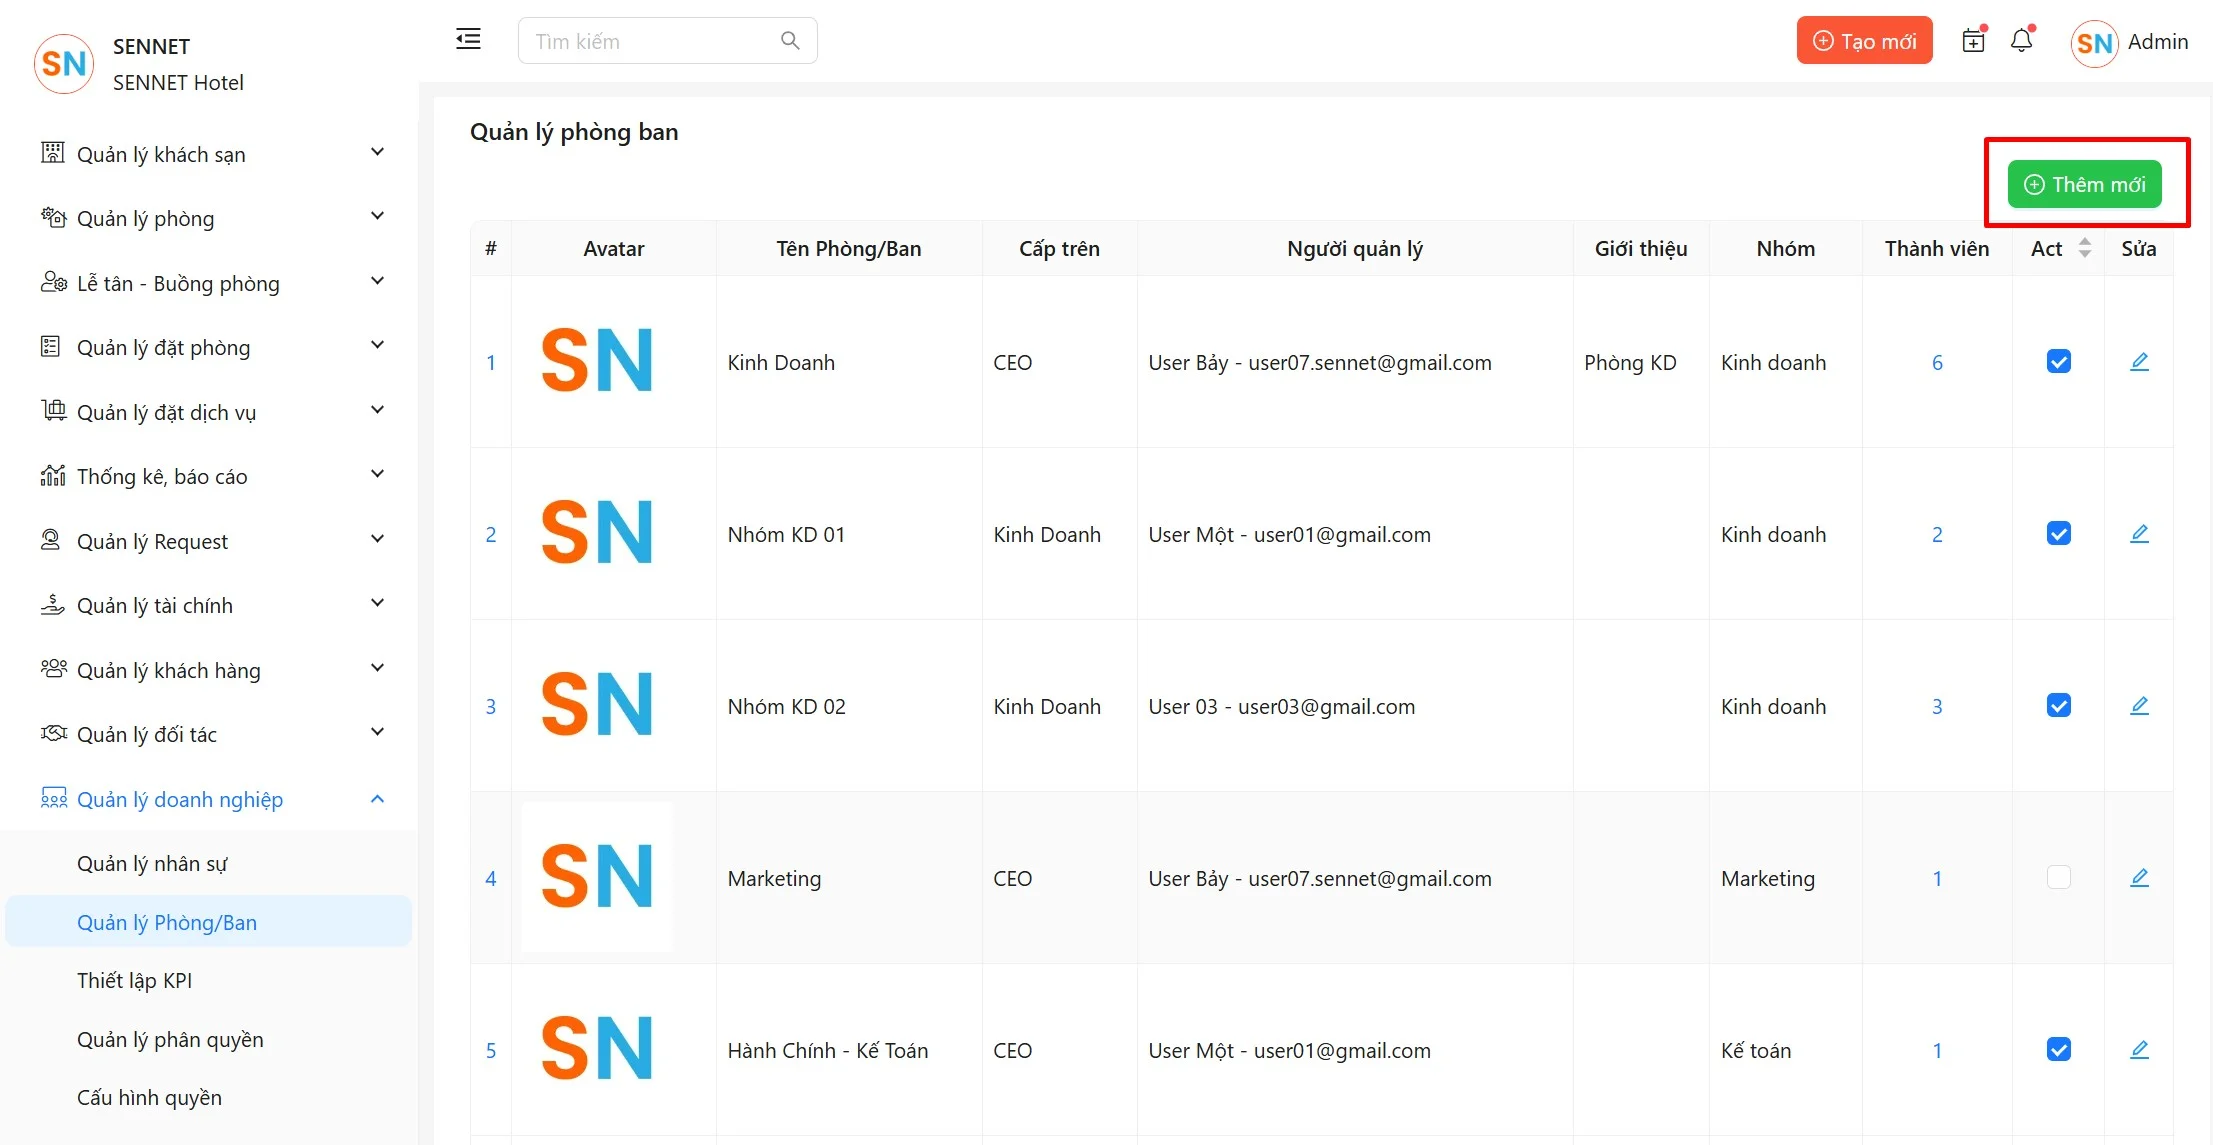Uncheck Act checkbox for Hành Chính - Kế Toán
2213x1145 pixels.
pos(2058,1050)
